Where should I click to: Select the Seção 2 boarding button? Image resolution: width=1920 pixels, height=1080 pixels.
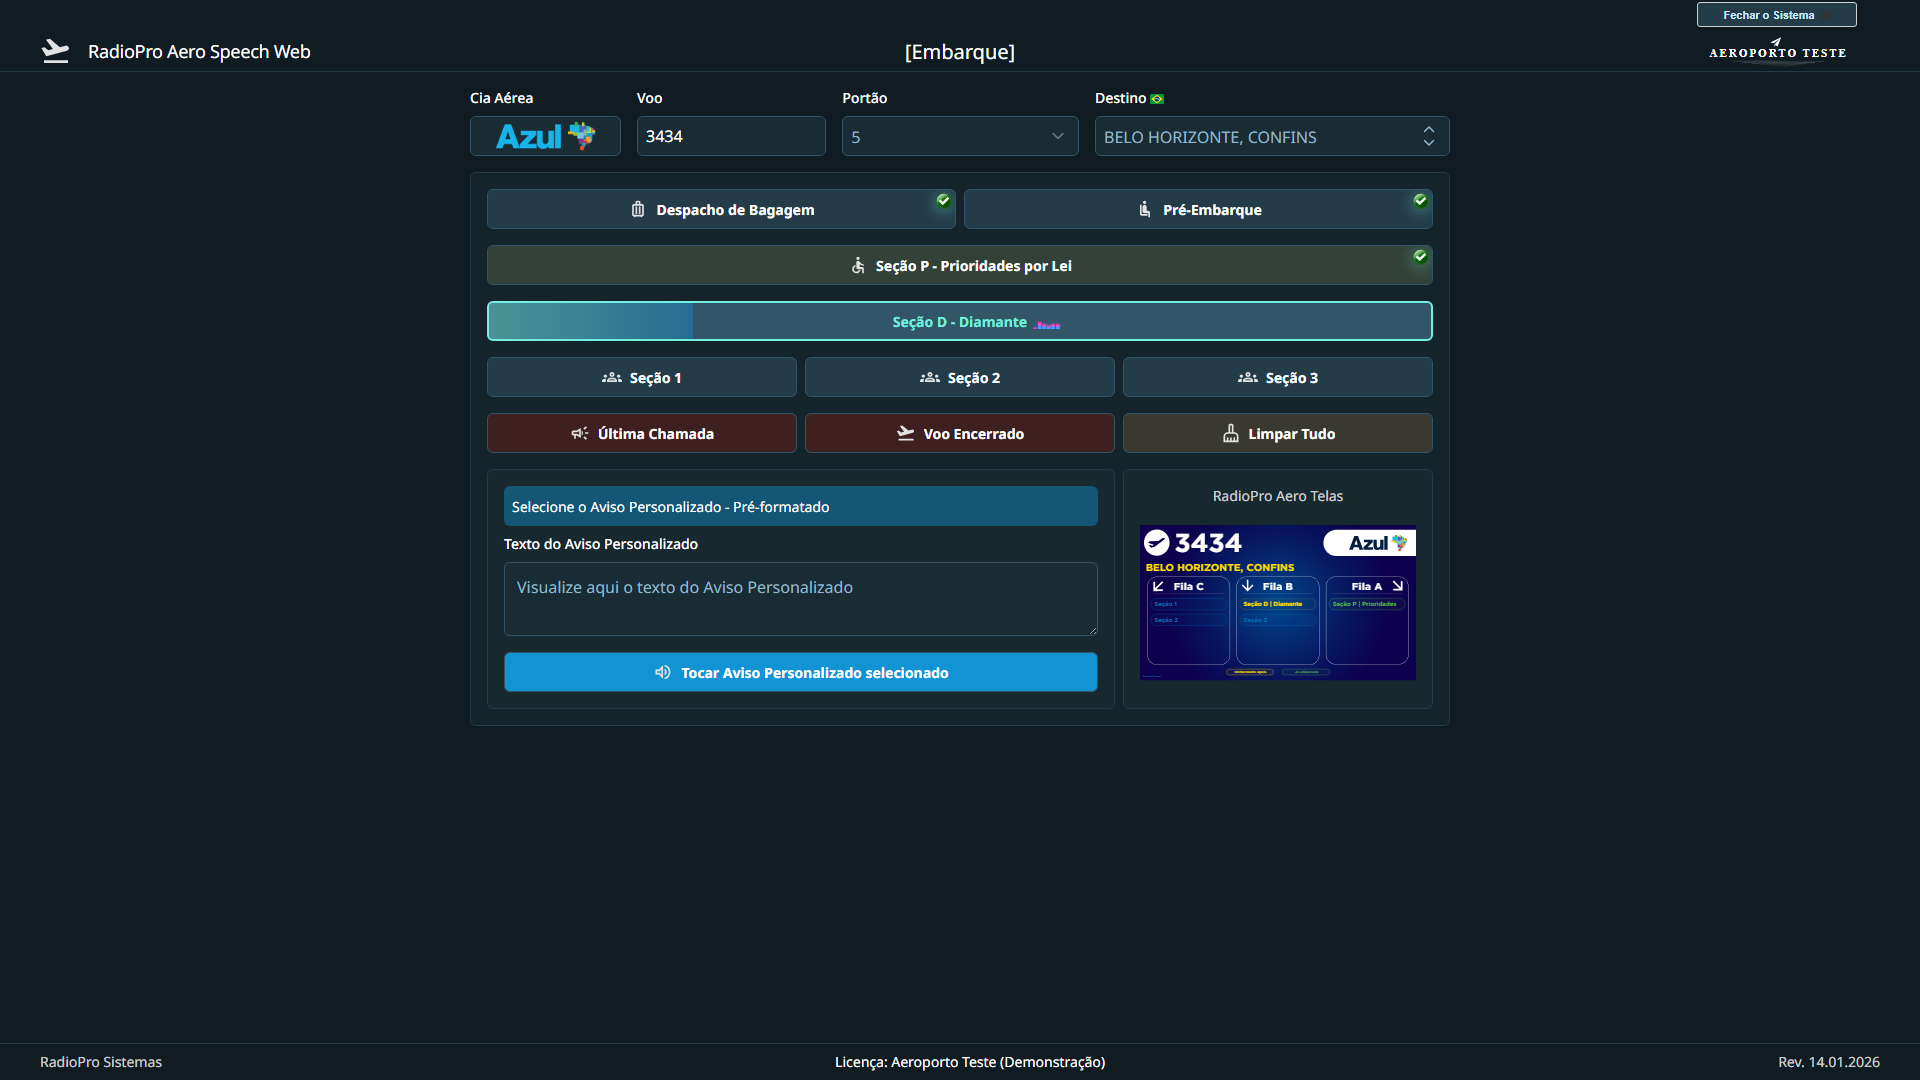pos(959,377)
